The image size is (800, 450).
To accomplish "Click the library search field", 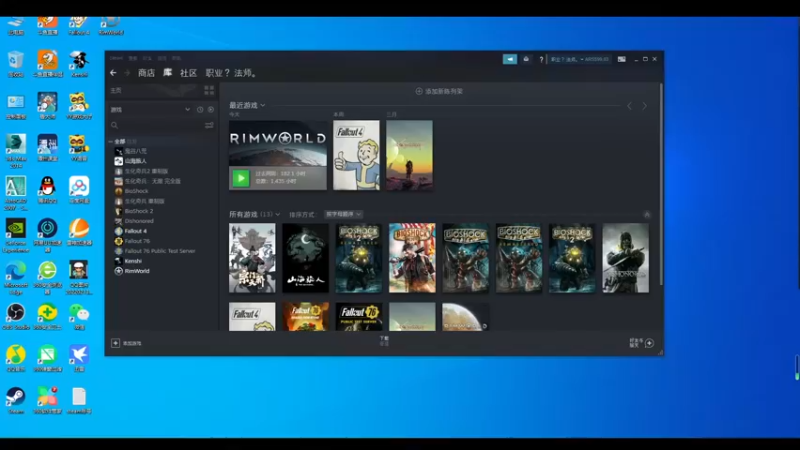I will click(156, 125).
